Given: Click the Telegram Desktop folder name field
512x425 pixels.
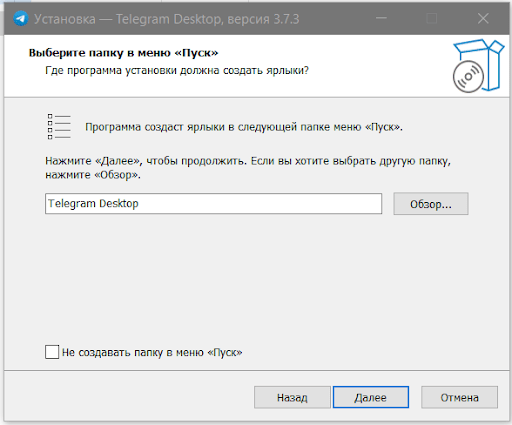Looking at the screenshot, I should coord(213,204).
